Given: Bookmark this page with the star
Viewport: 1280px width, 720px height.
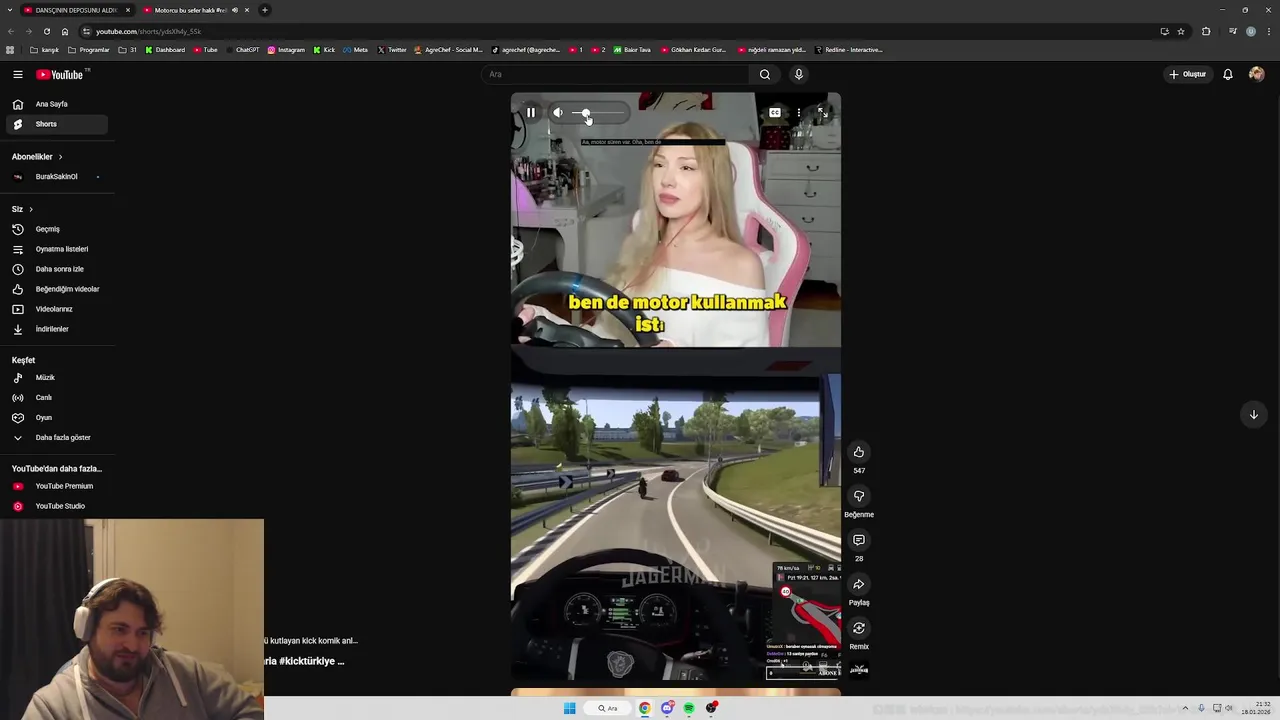Looking at the screenshot, I should point(1181,31).
